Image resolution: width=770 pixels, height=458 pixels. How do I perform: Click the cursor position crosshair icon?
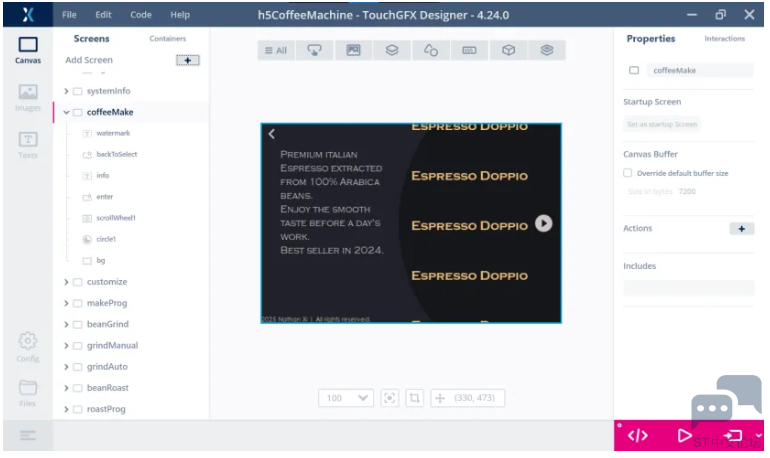(440, 398)
